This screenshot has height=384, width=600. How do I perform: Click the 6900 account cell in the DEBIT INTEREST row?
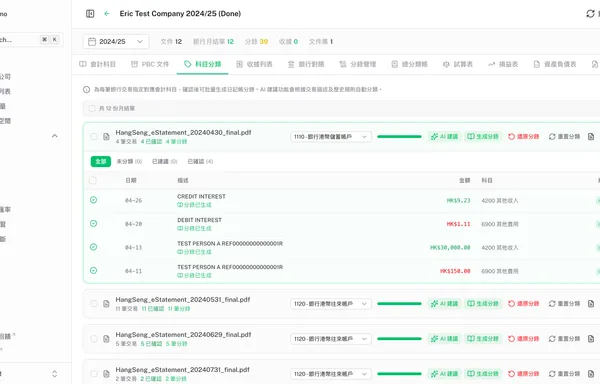pos(500,224)
